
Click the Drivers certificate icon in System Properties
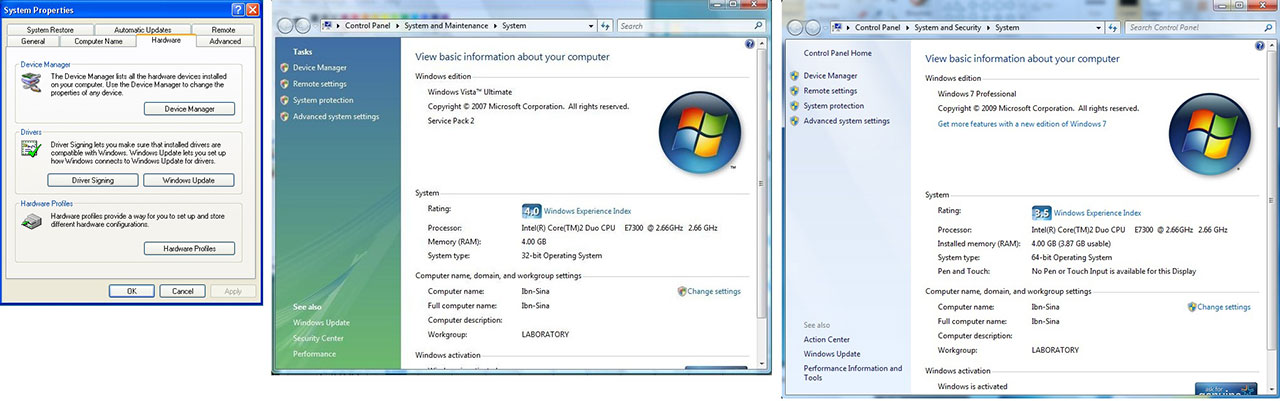31,149
